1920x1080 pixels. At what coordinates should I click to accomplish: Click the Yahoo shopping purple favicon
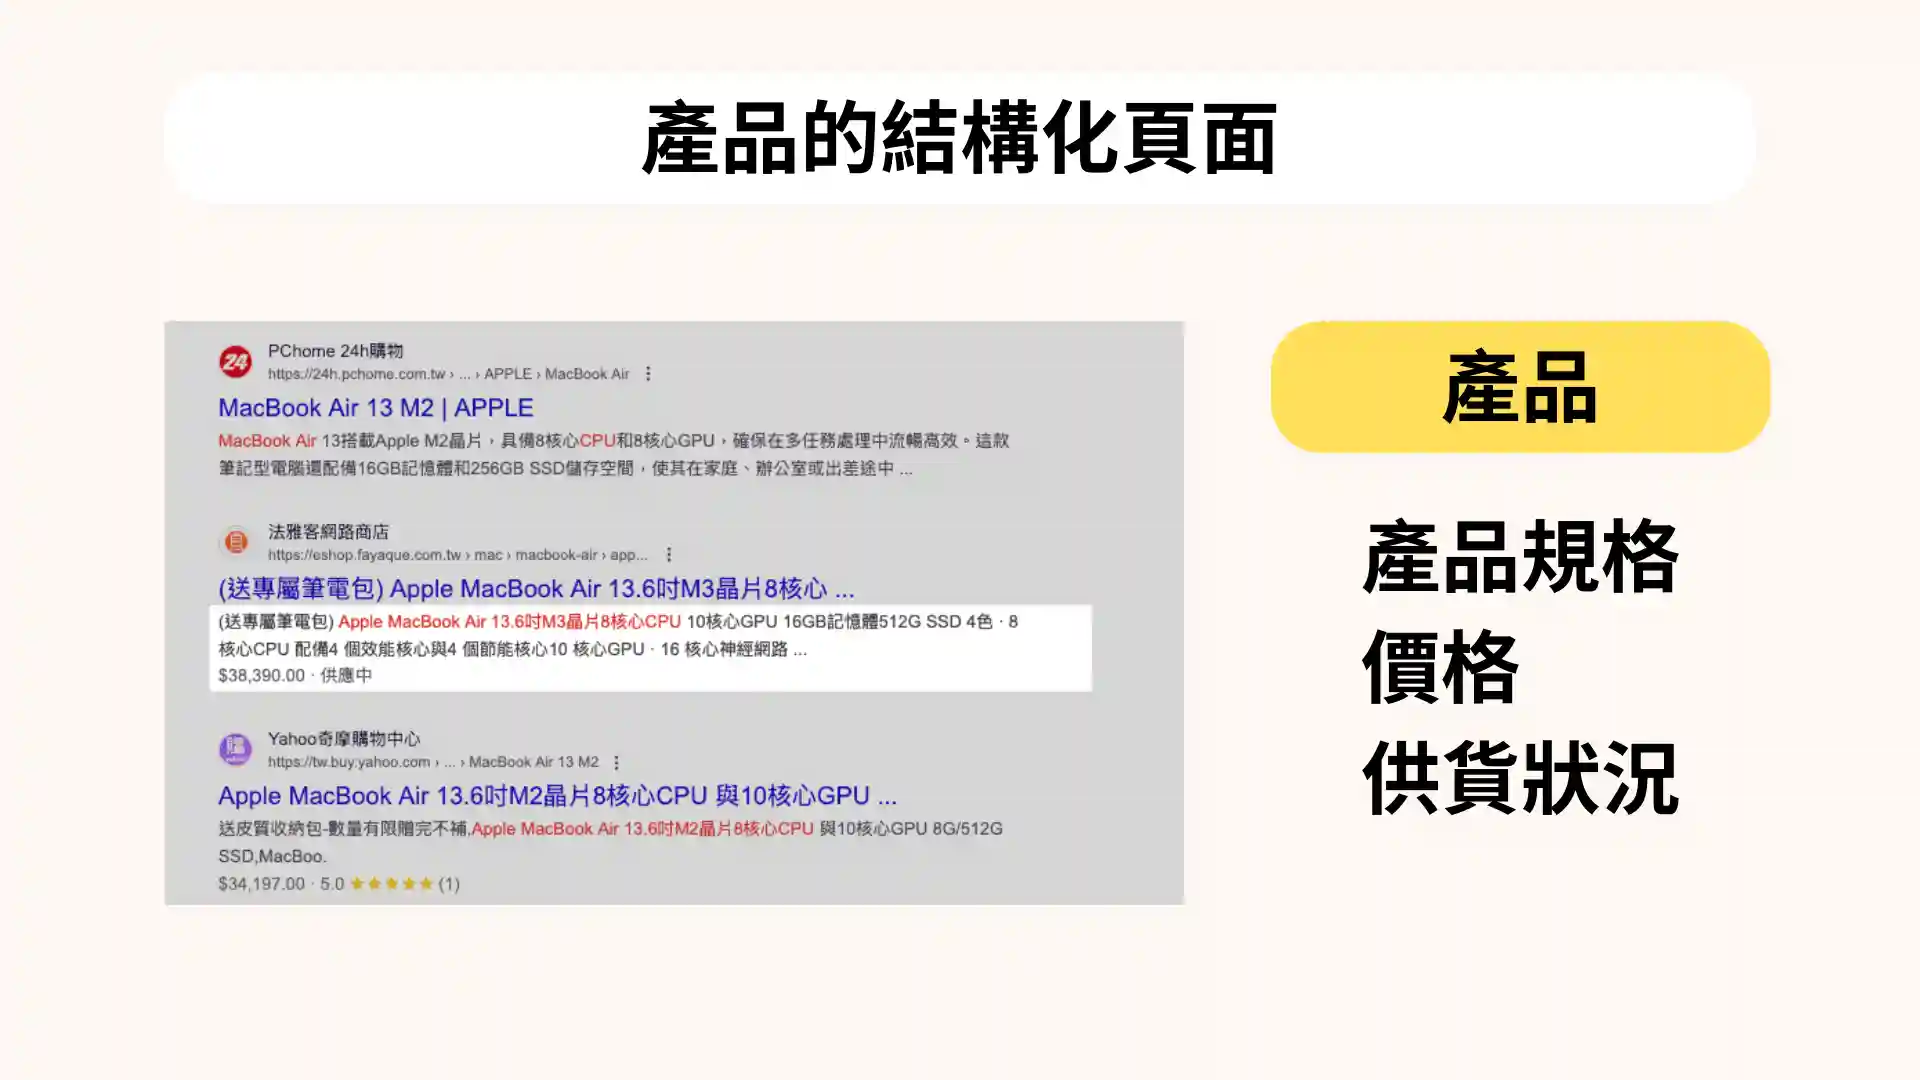pyautogui.click(x=235, y=749)
